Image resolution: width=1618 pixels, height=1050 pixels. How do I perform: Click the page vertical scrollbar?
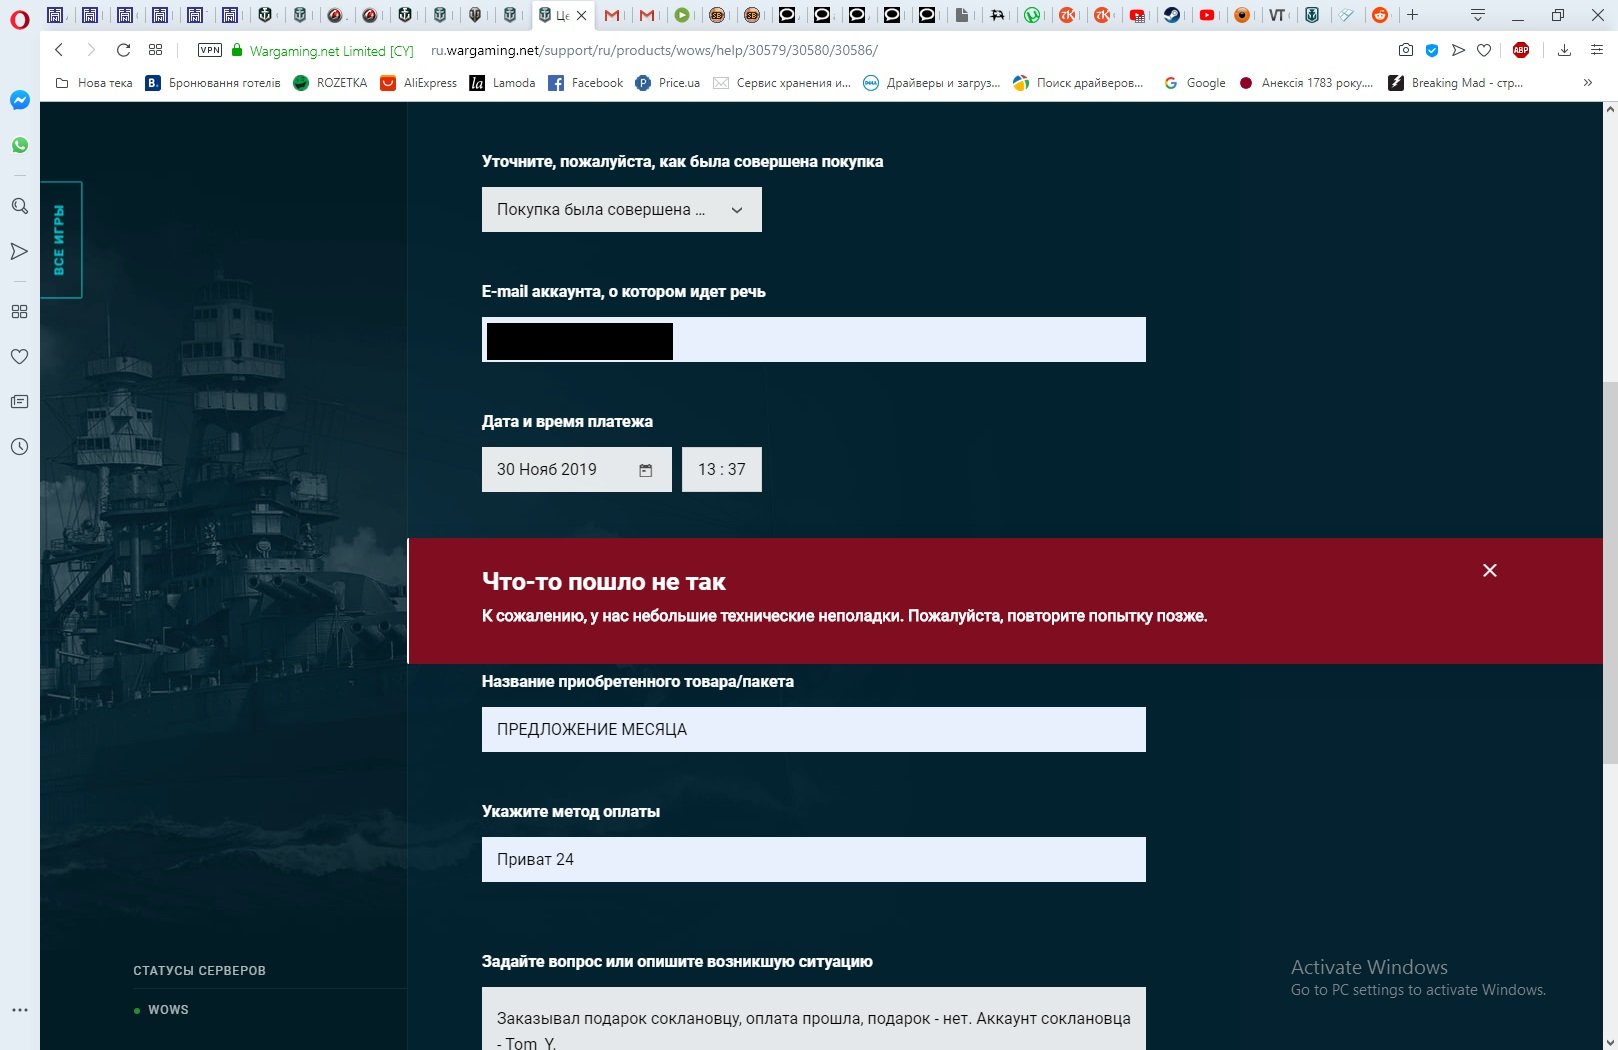tap(1610, 575)
